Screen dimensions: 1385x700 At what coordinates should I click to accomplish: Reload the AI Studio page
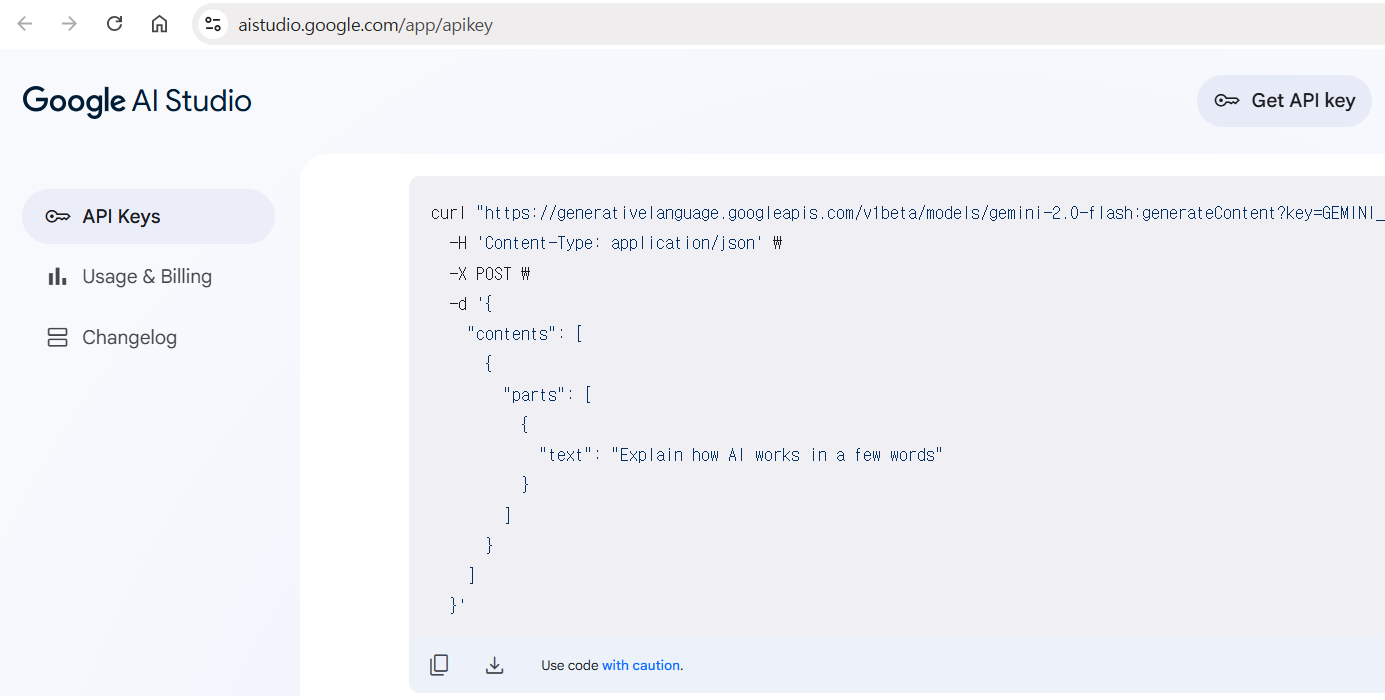click(x=115, y=24)
